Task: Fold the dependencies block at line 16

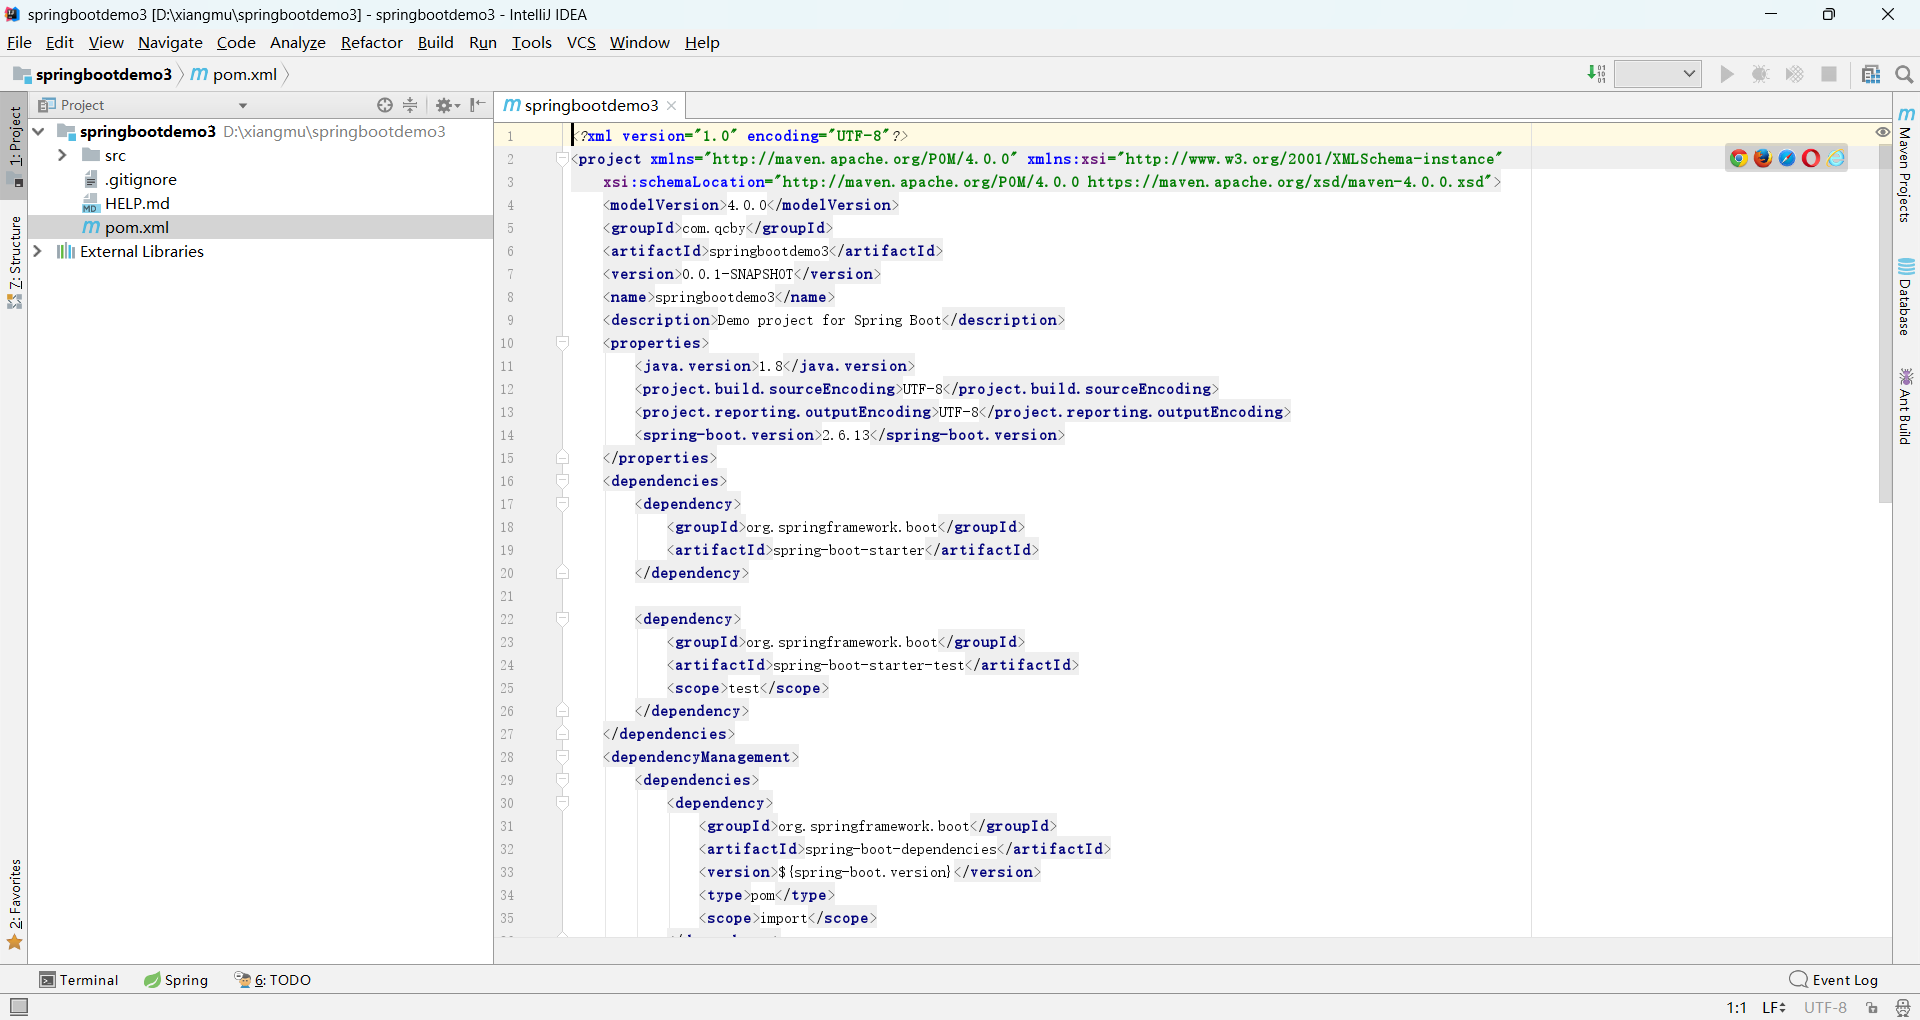Action: tap(562, 481)
